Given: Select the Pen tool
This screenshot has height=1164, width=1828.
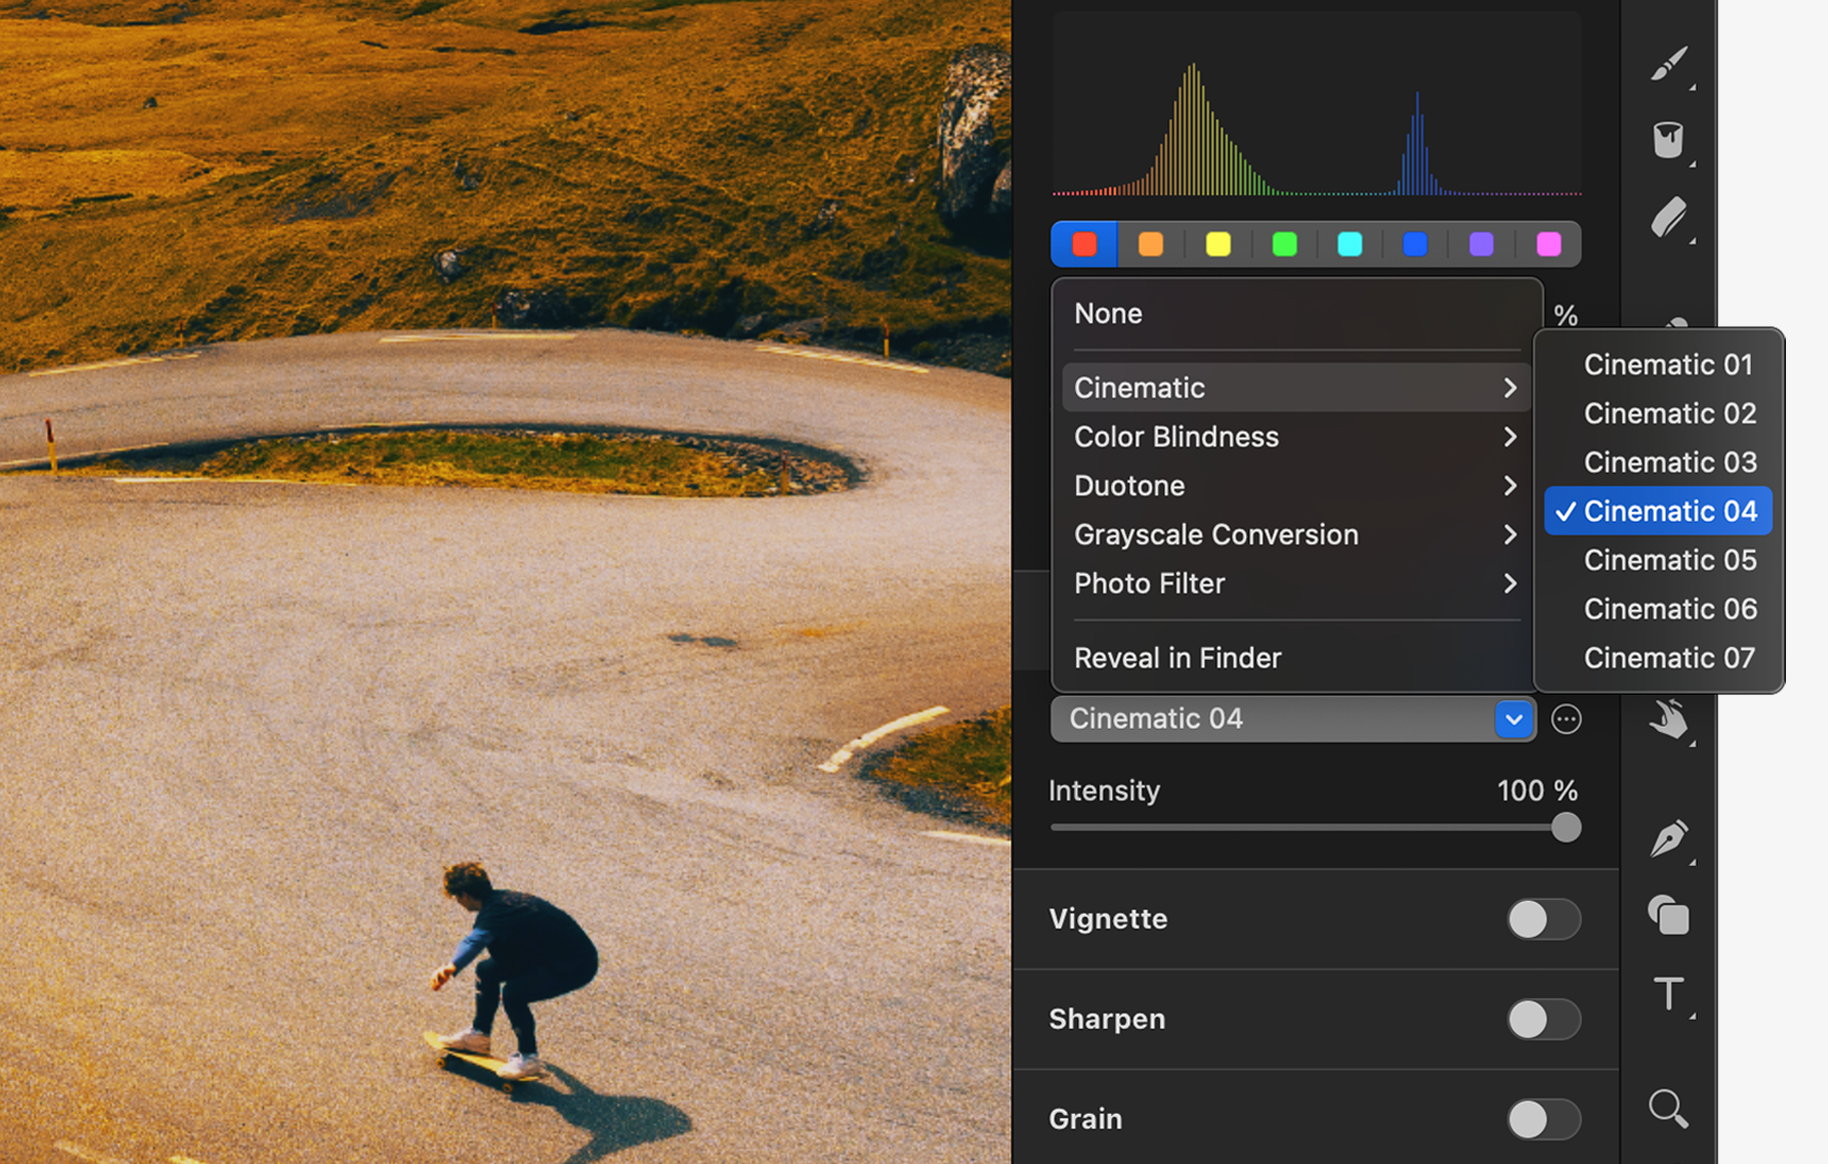Looking at the screenshot, I should tap(1669, 838).
